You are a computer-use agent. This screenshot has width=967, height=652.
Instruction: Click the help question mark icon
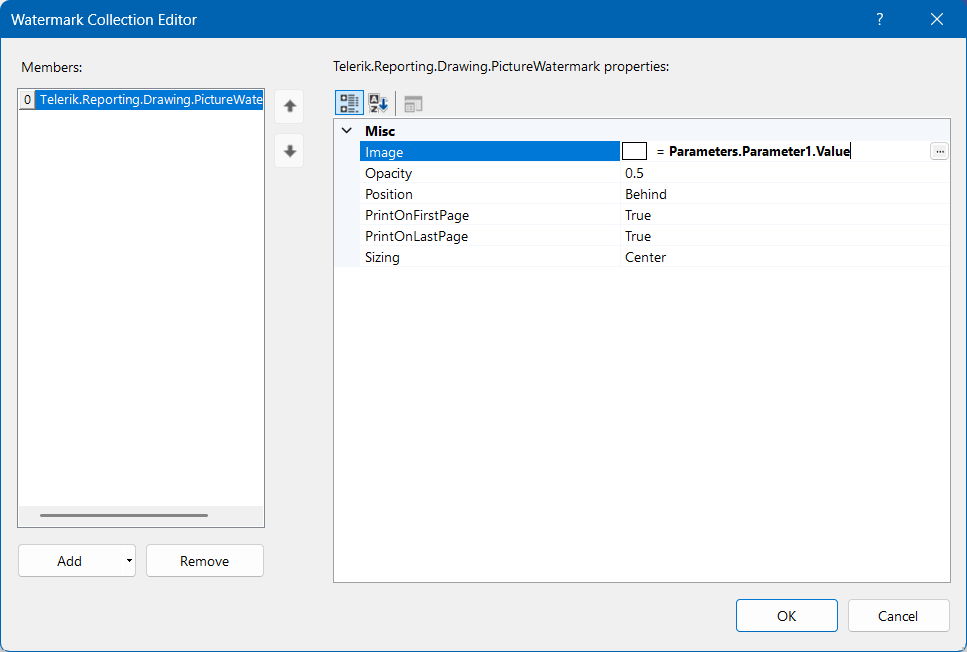[x=880, y=19]
